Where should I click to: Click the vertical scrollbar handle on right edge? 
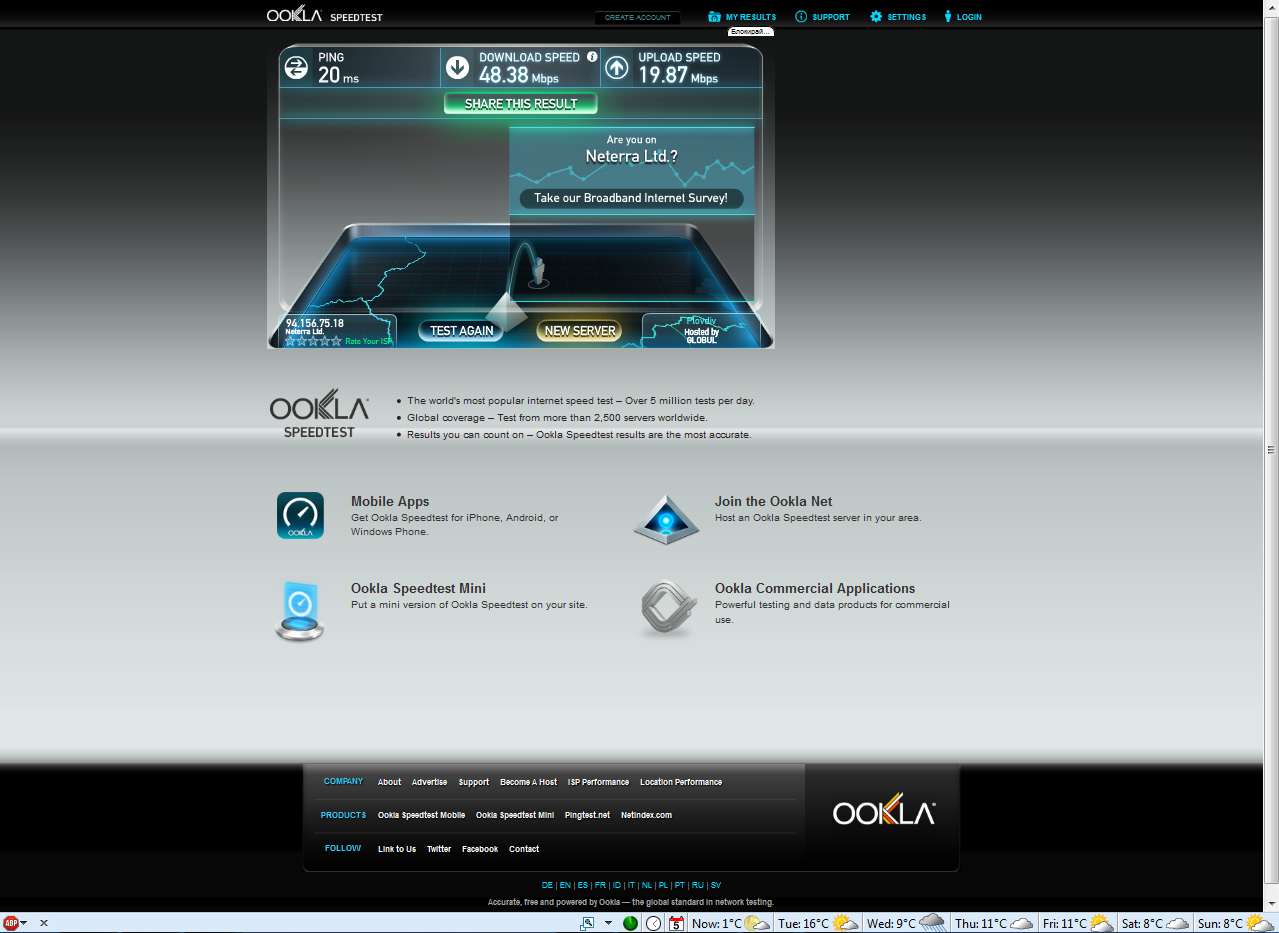point(1271,449)
